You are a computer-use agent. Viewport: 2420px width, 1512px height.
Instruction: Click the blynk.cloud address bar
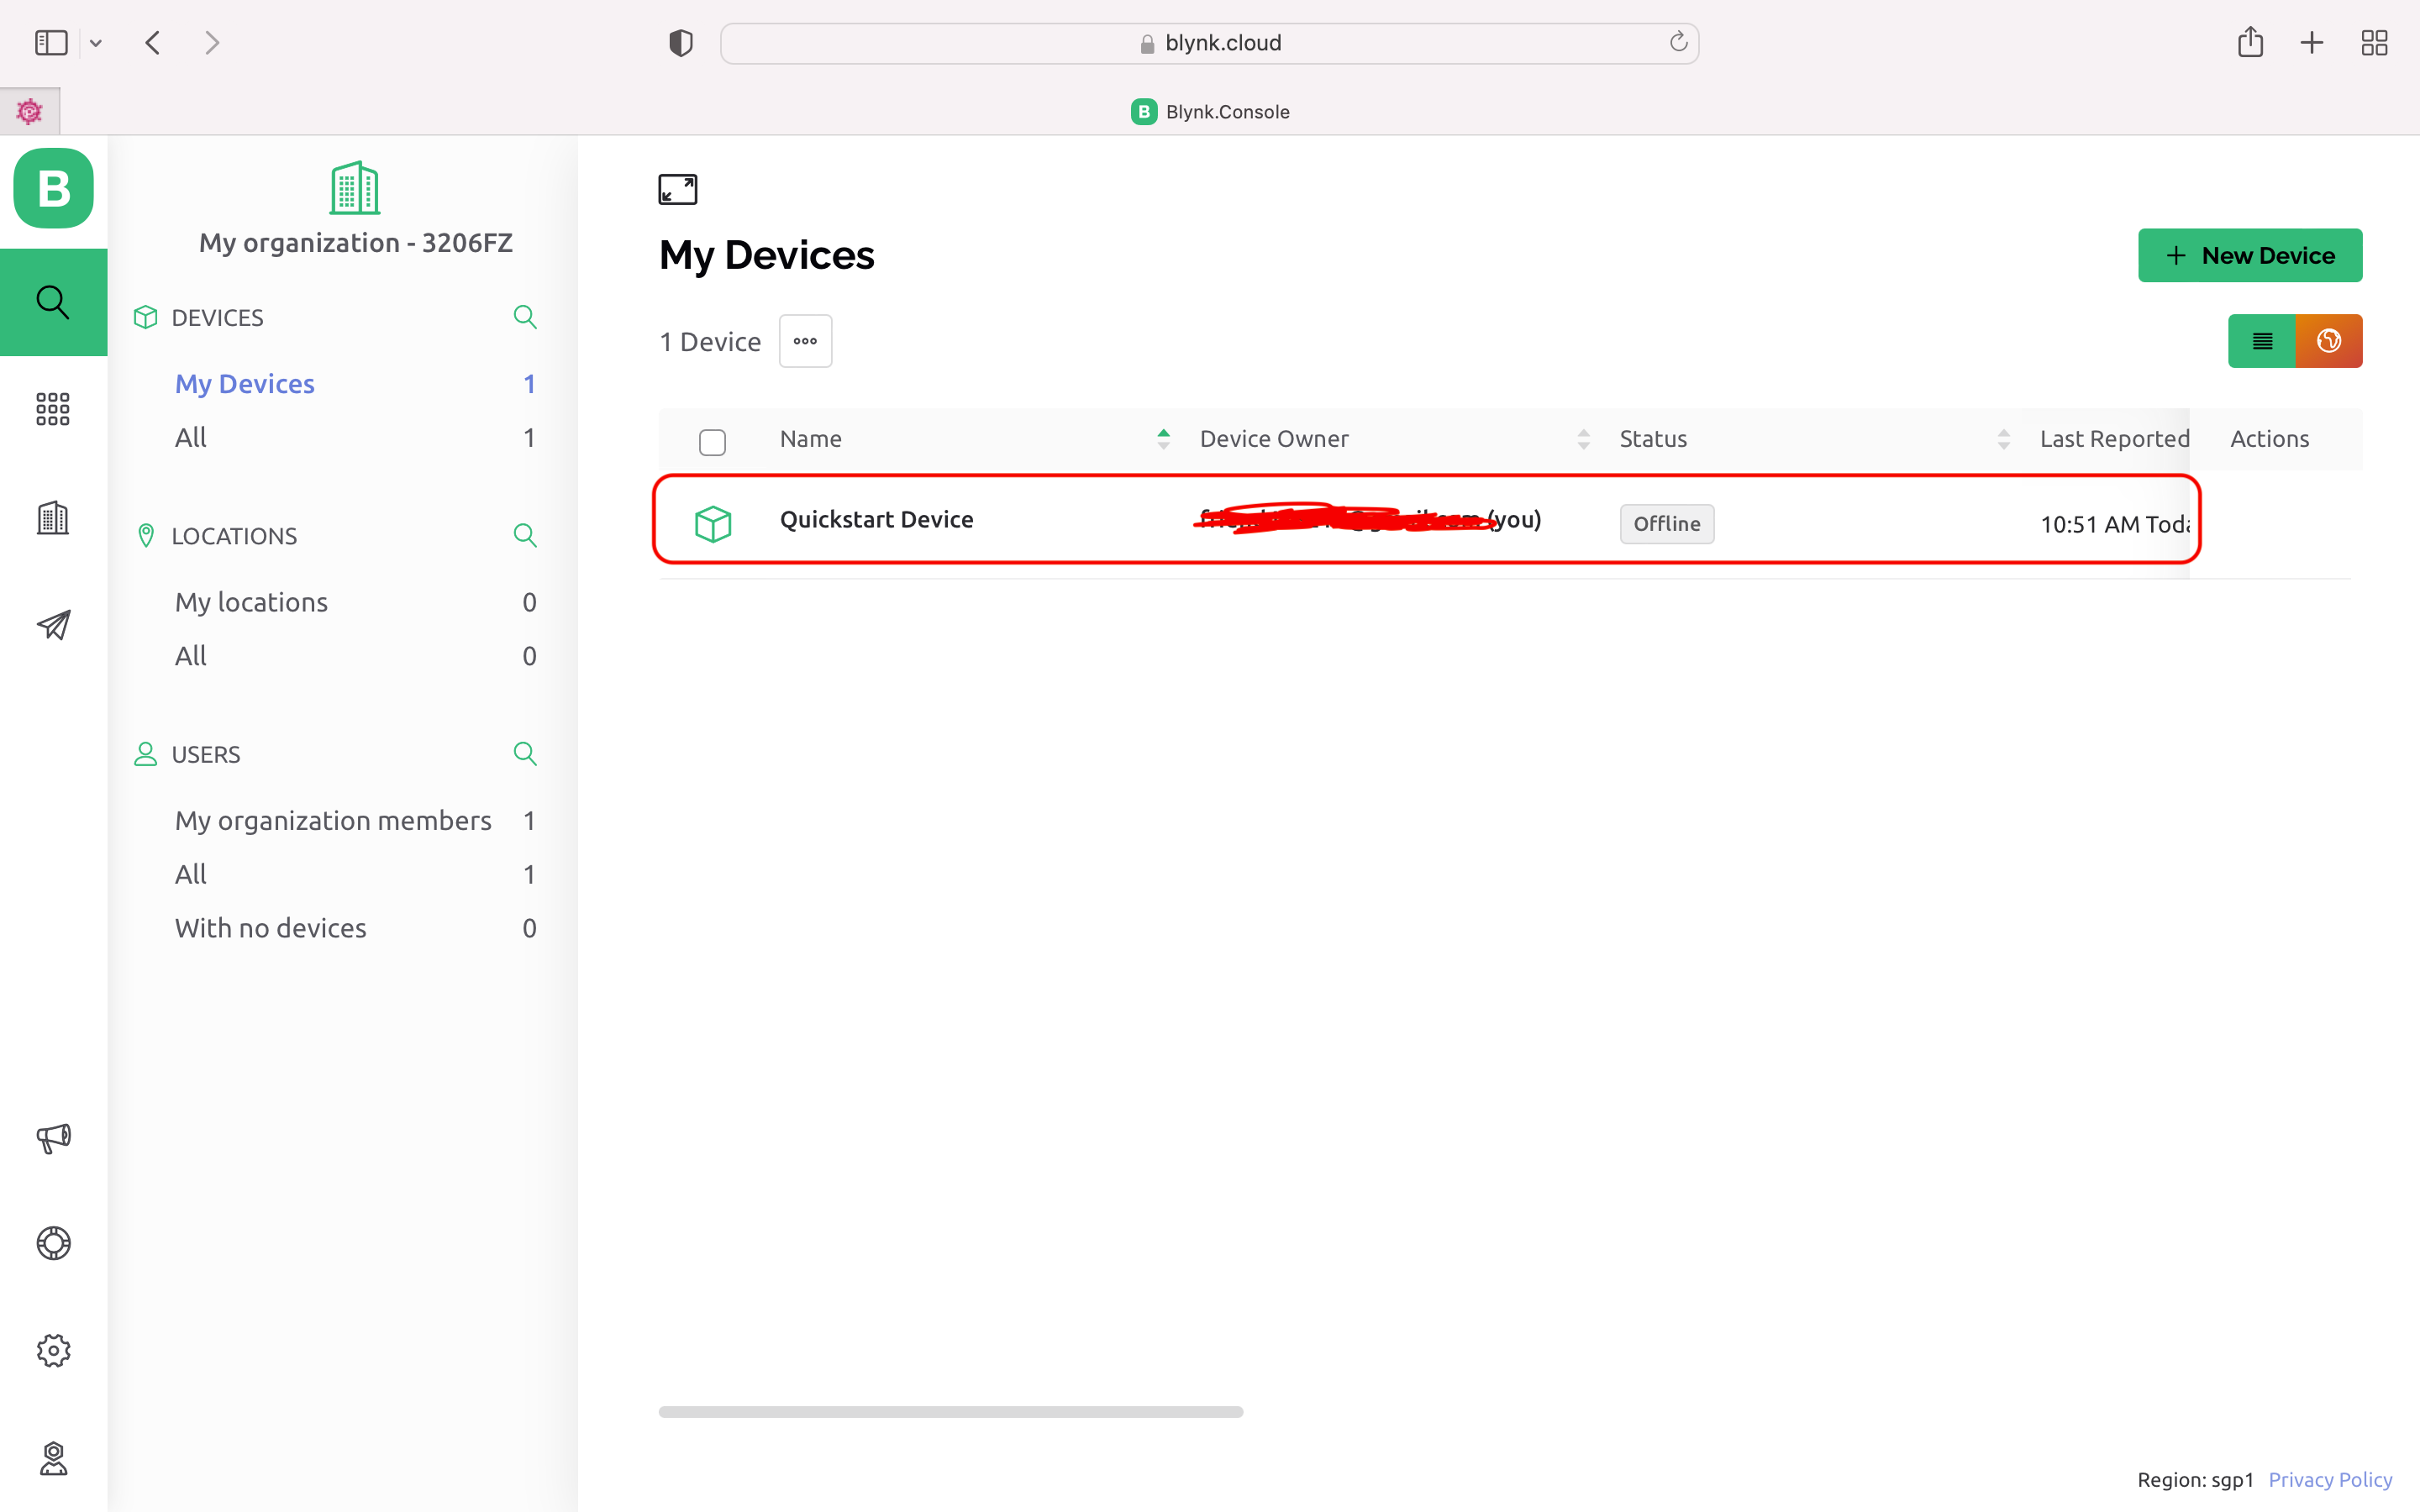[1209, 43]
